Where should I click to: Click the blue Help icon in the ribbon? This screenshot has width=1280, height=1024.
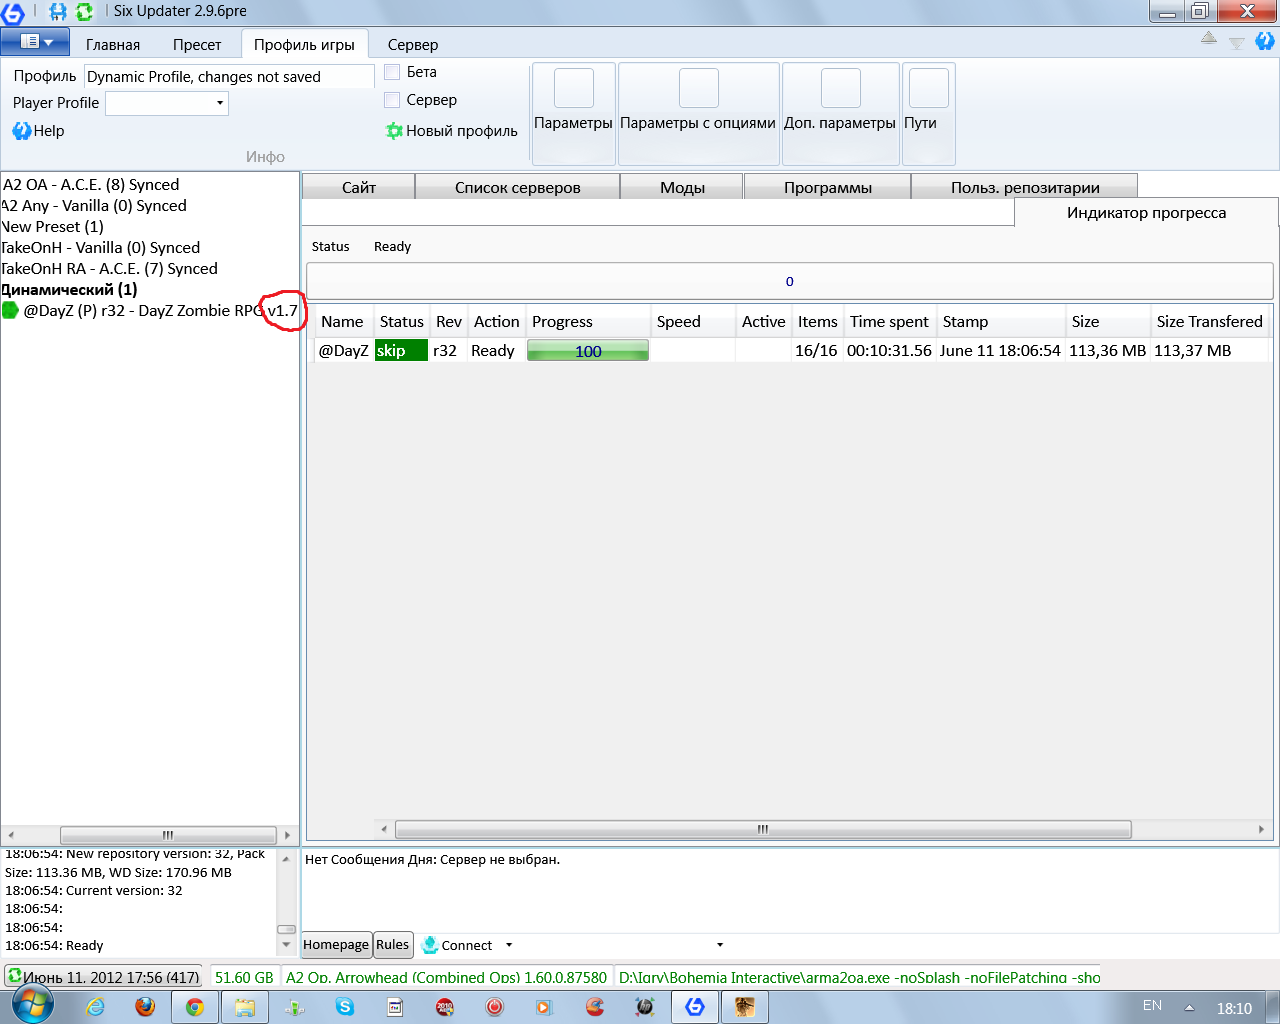pyautogui.click(x=21, y=131)
